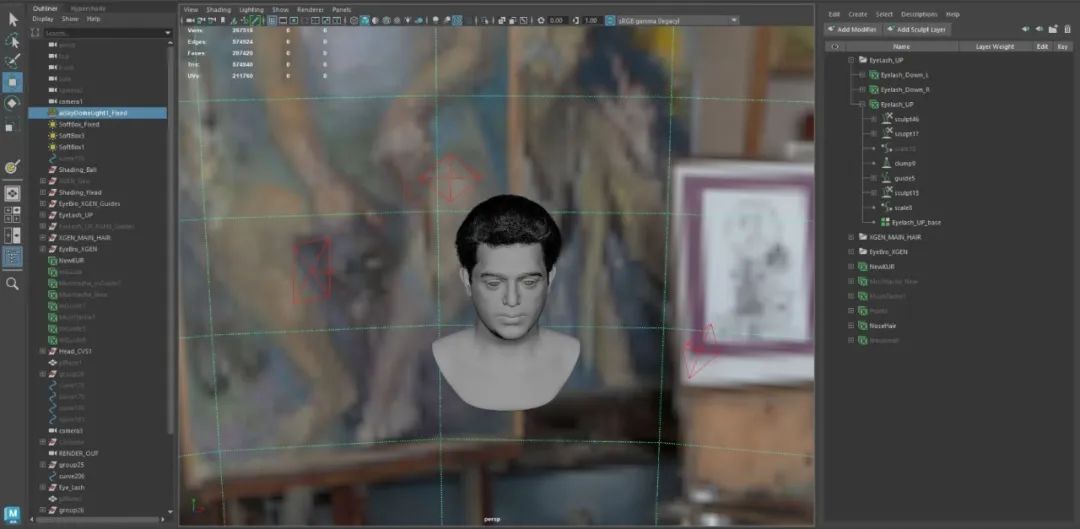
Task: Expand the XGEN_MAIN_HAIR group in the Outliner
Action: 43,238
